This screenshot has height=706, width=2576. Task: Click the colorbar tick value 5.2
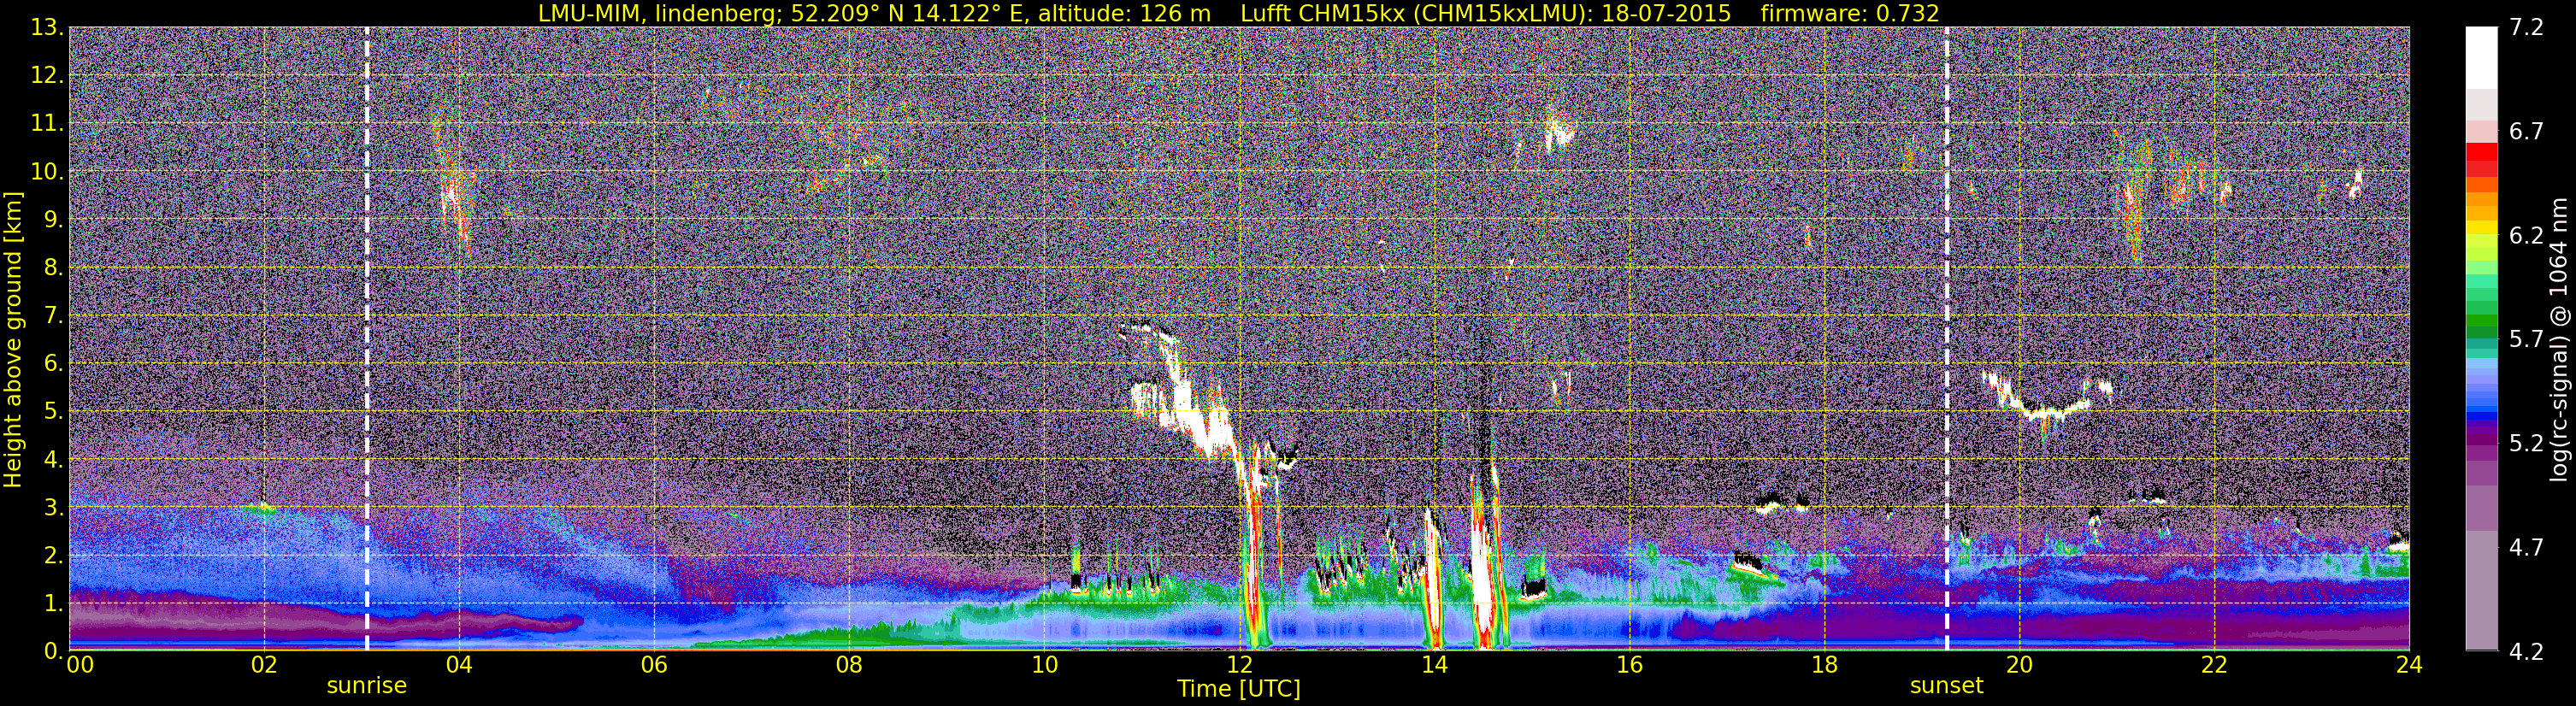point(2526,443)
